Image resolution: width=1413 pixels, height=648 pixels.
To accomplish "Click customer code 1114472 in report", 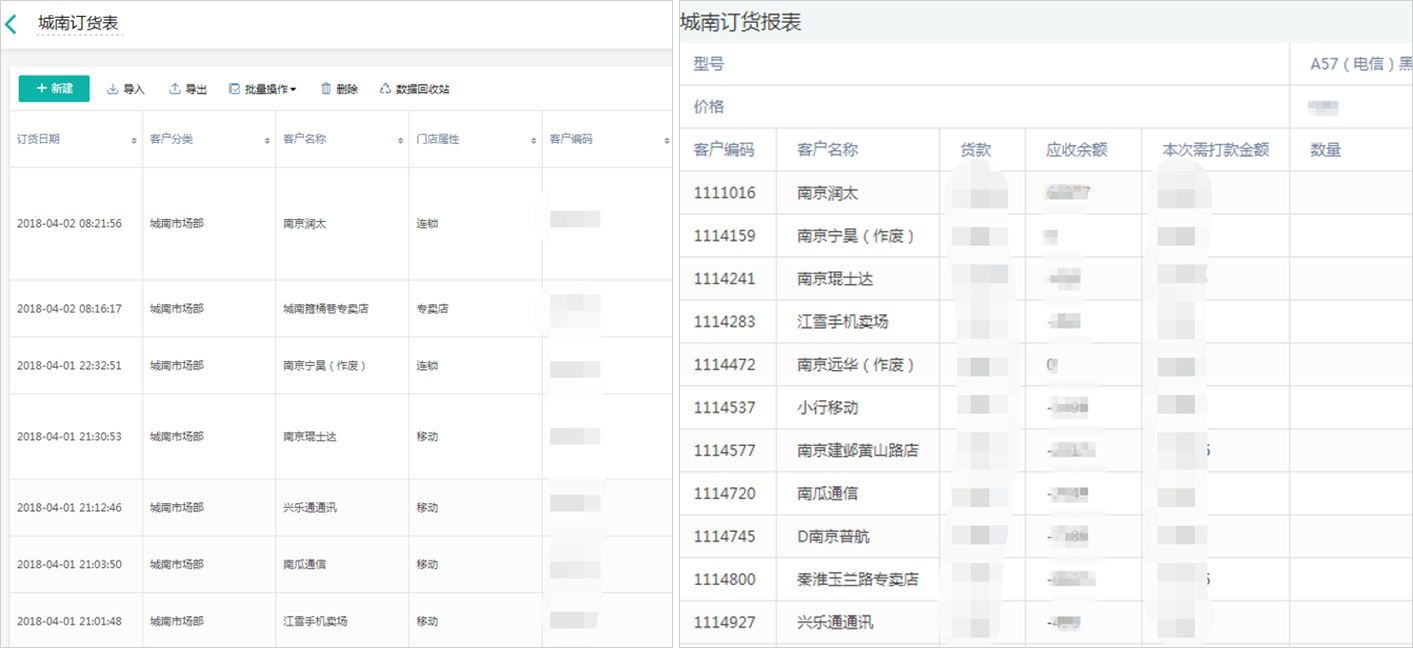I will (725, 365).
